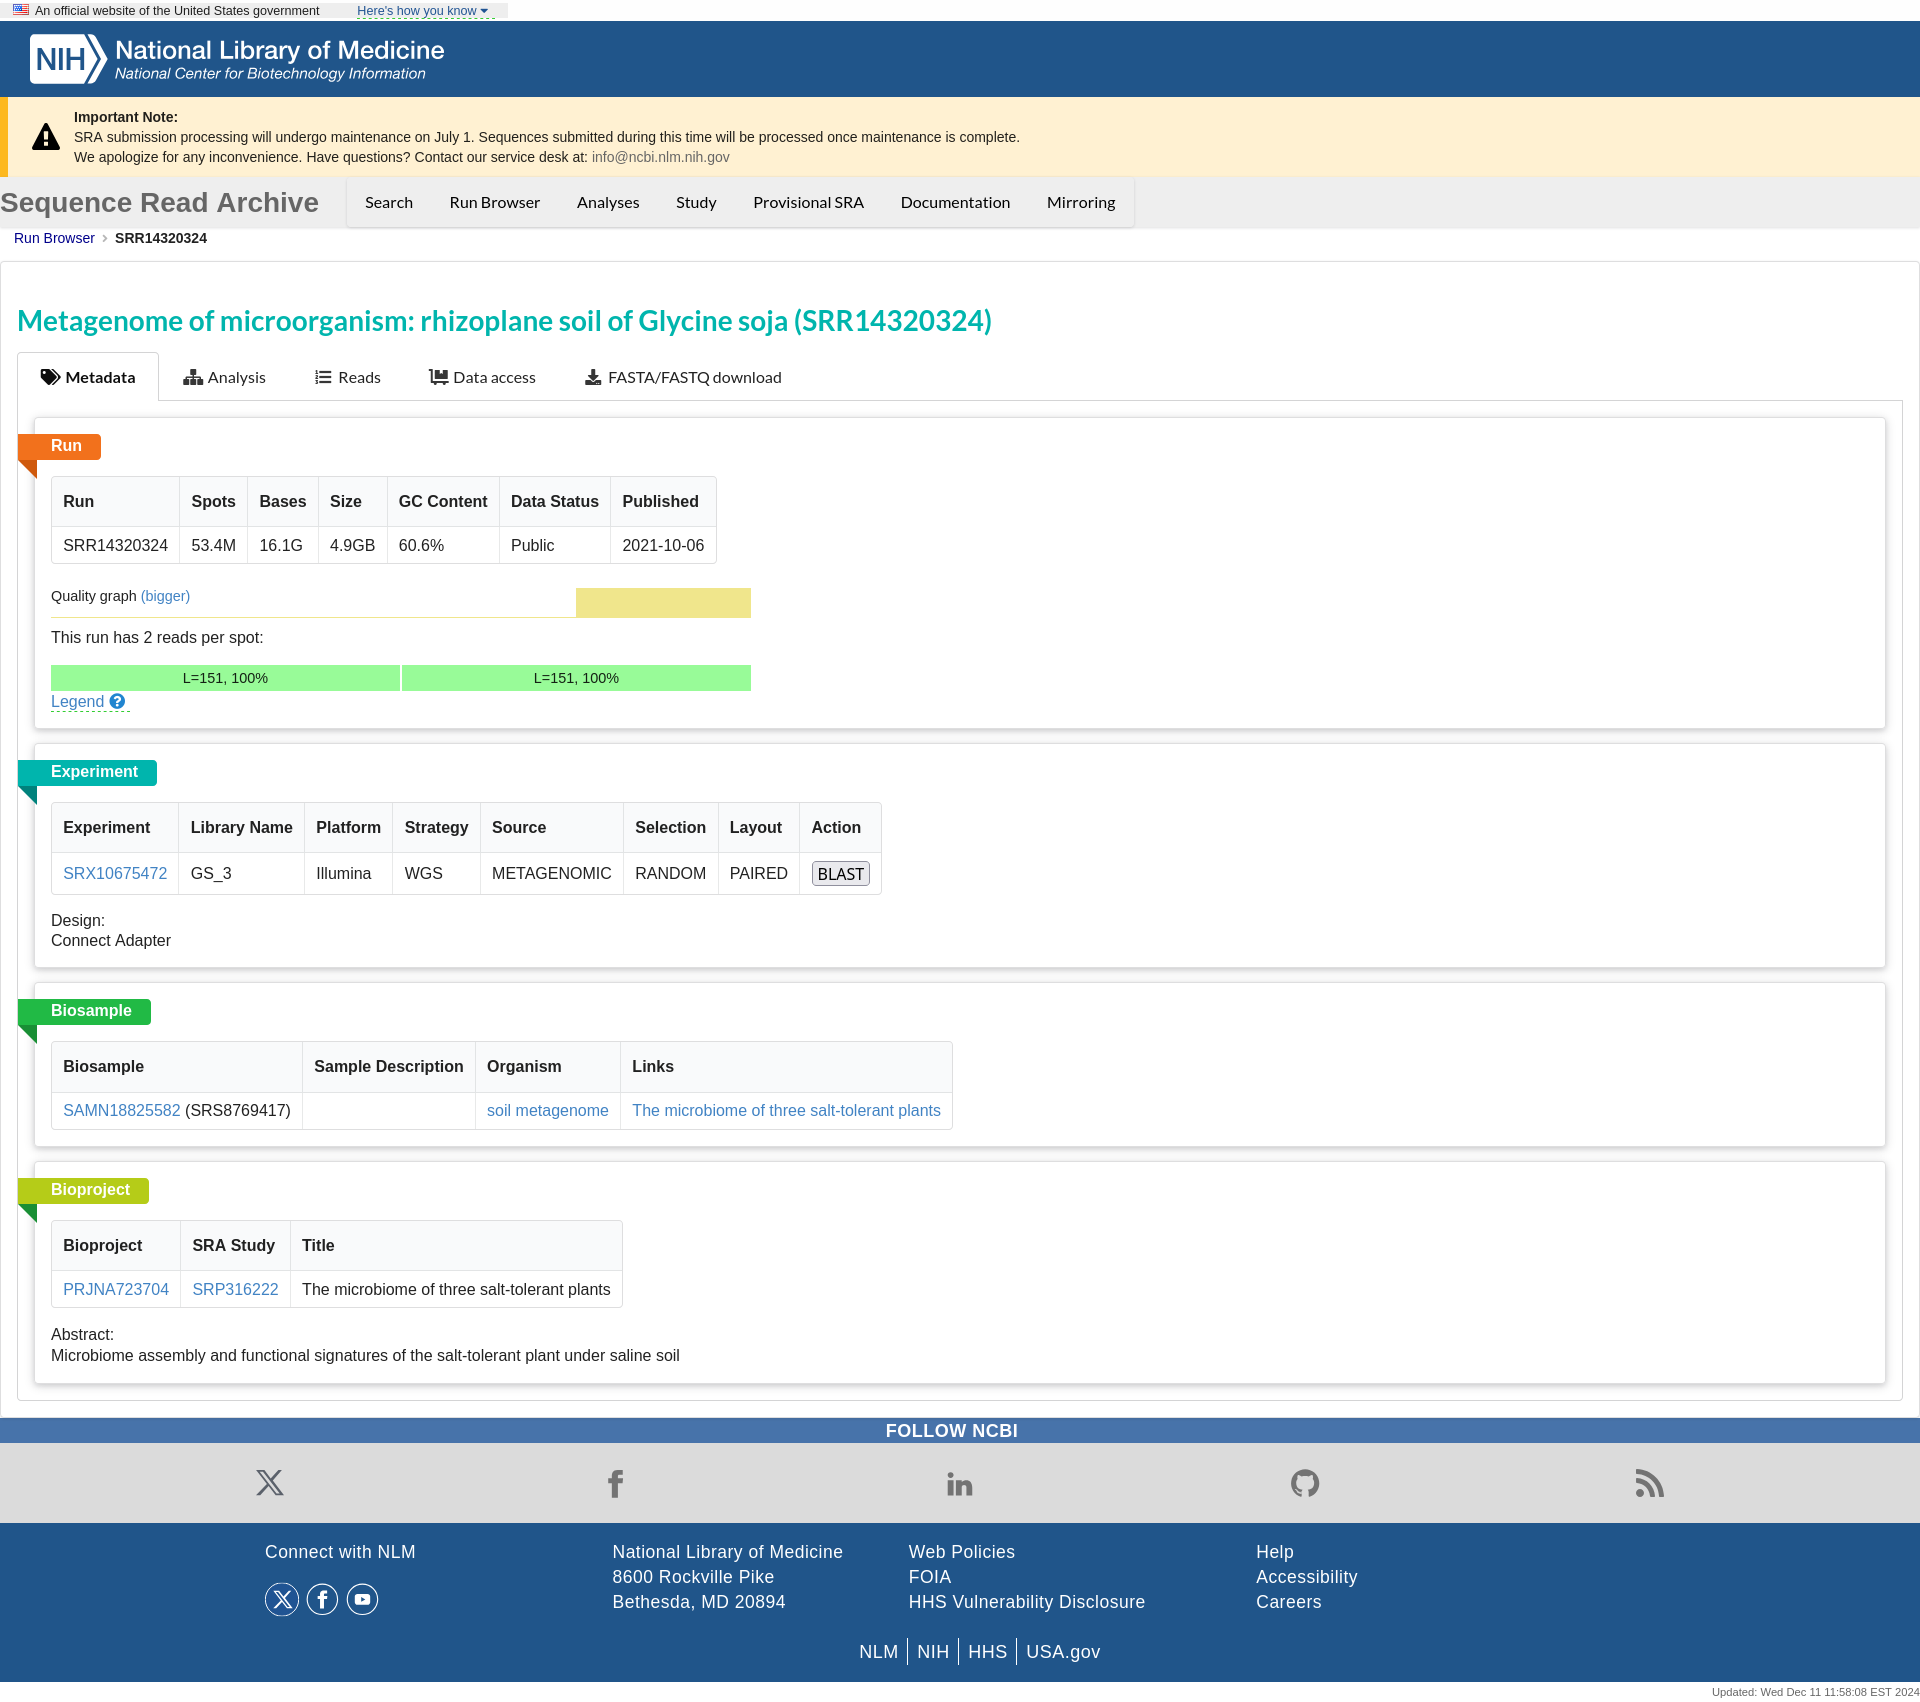This screenshot has height=1702, width=1920.
Task: Switch to the Metadata tab
Action: 88,377
